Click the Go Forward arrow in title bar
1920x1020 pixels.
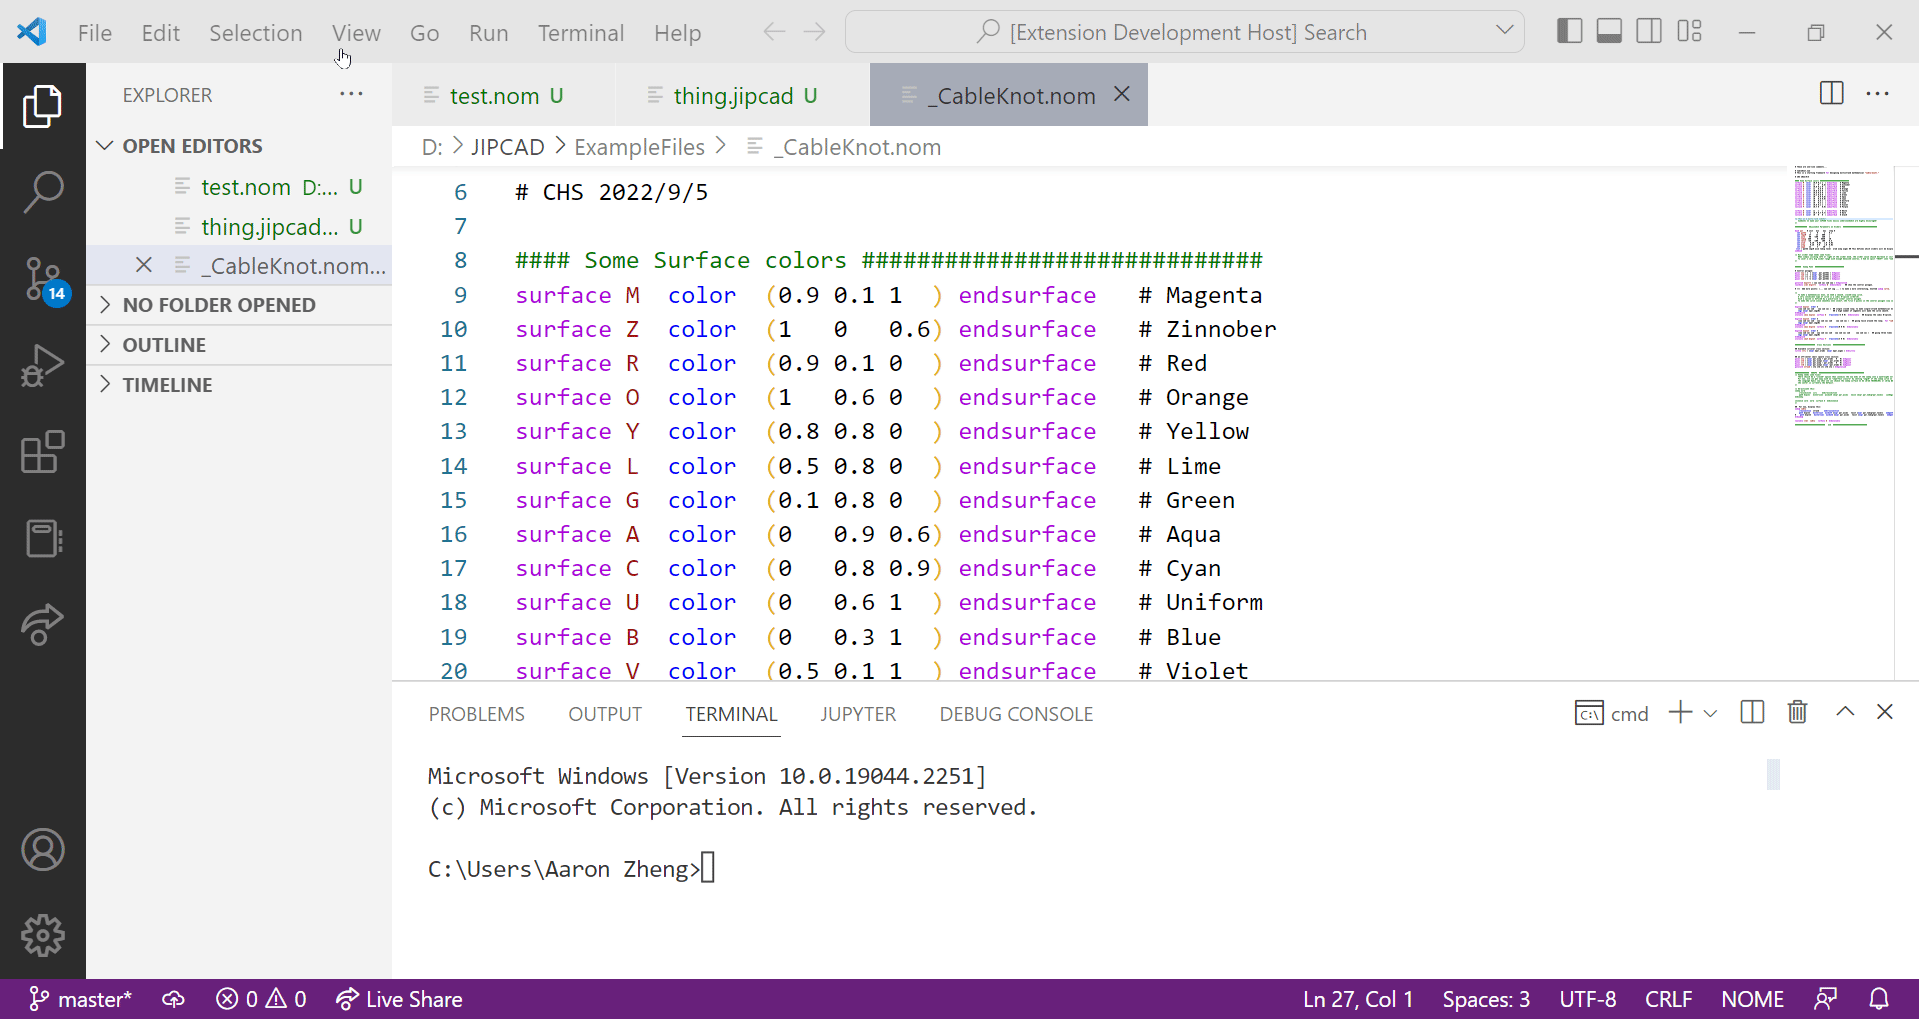point(815,32)
